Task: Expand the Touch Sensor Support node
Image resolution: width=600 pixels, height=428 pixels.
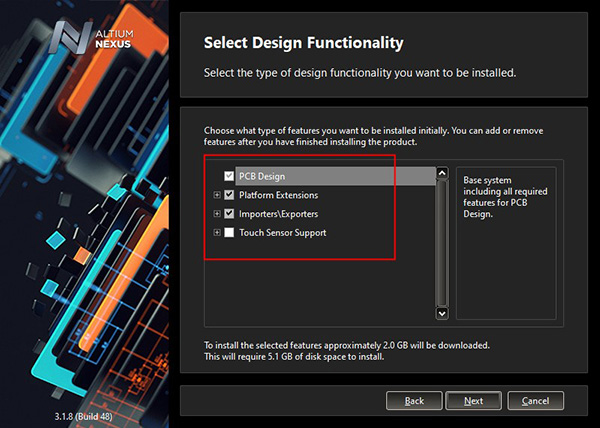Action: [x=217, y=233]
